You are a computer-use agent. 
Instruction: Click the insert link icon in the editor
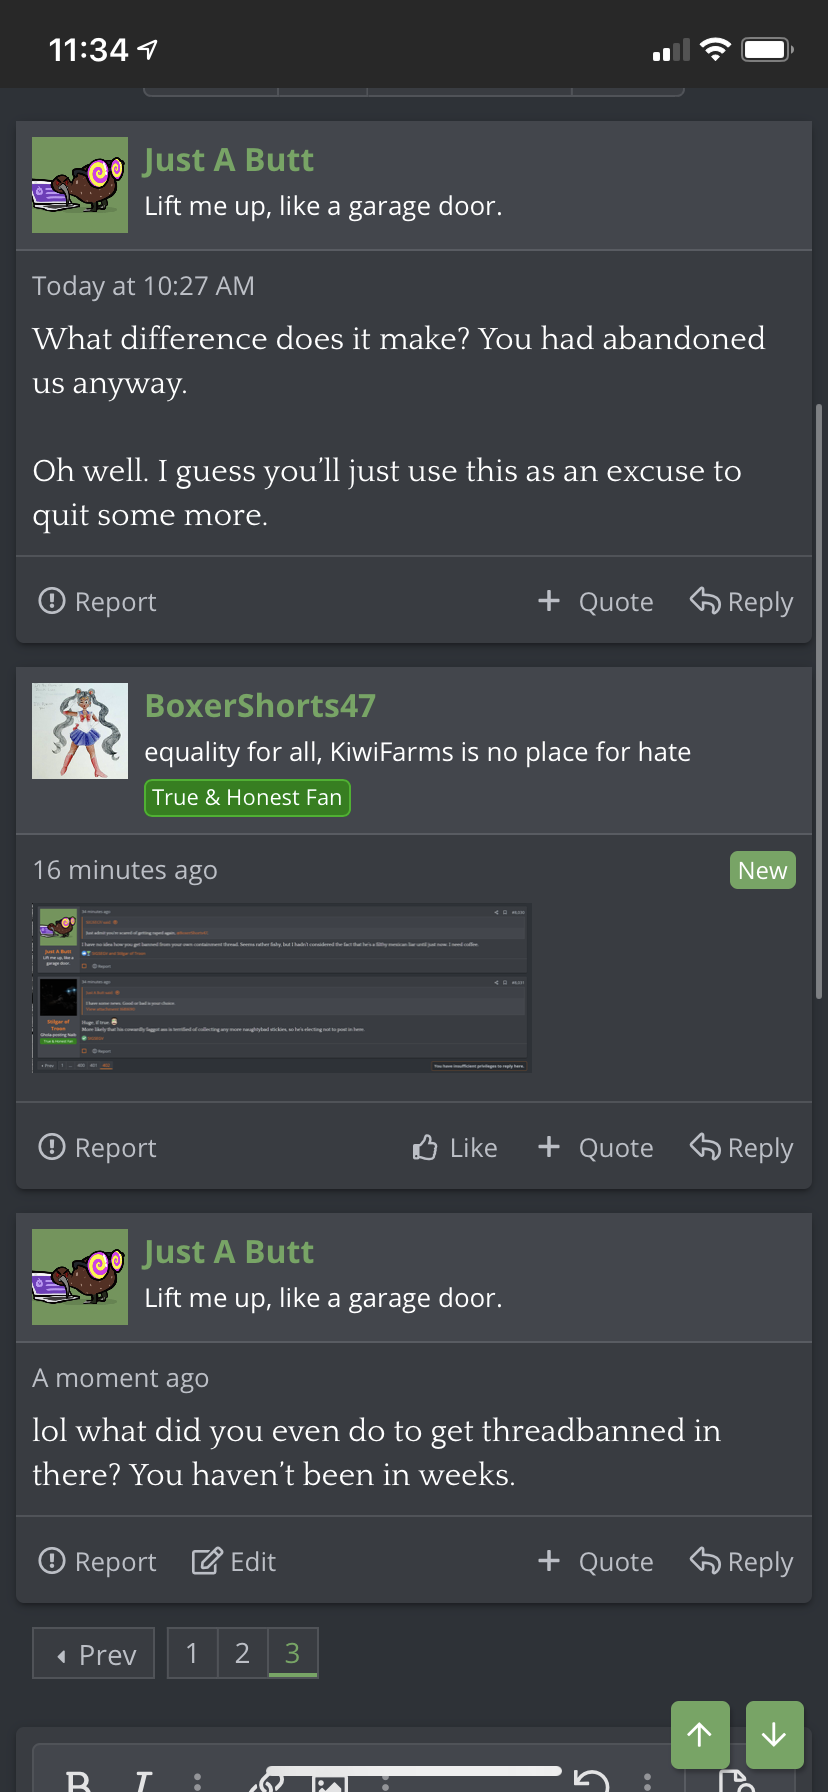pos(266,1782)
